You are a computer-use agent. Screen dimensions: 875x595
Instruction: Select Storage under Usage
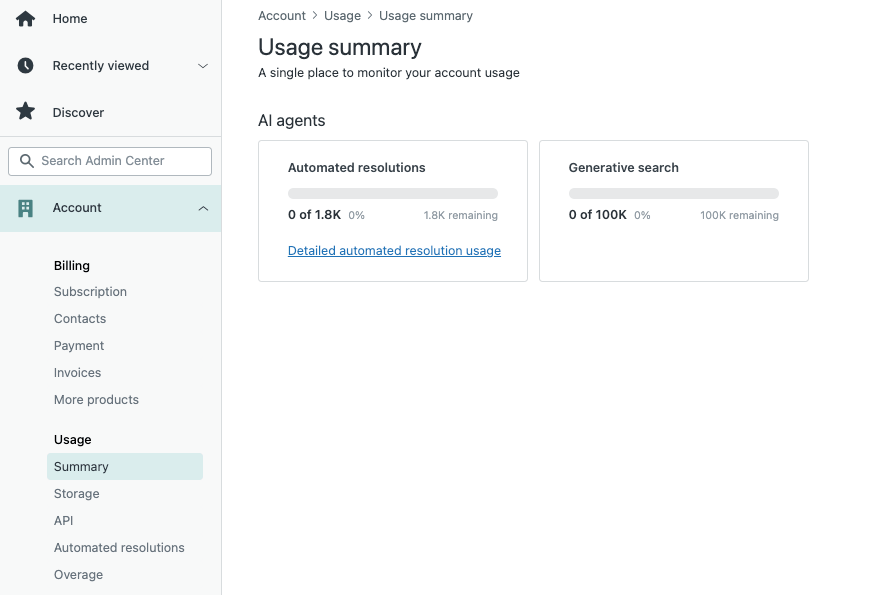coord(76,493)
